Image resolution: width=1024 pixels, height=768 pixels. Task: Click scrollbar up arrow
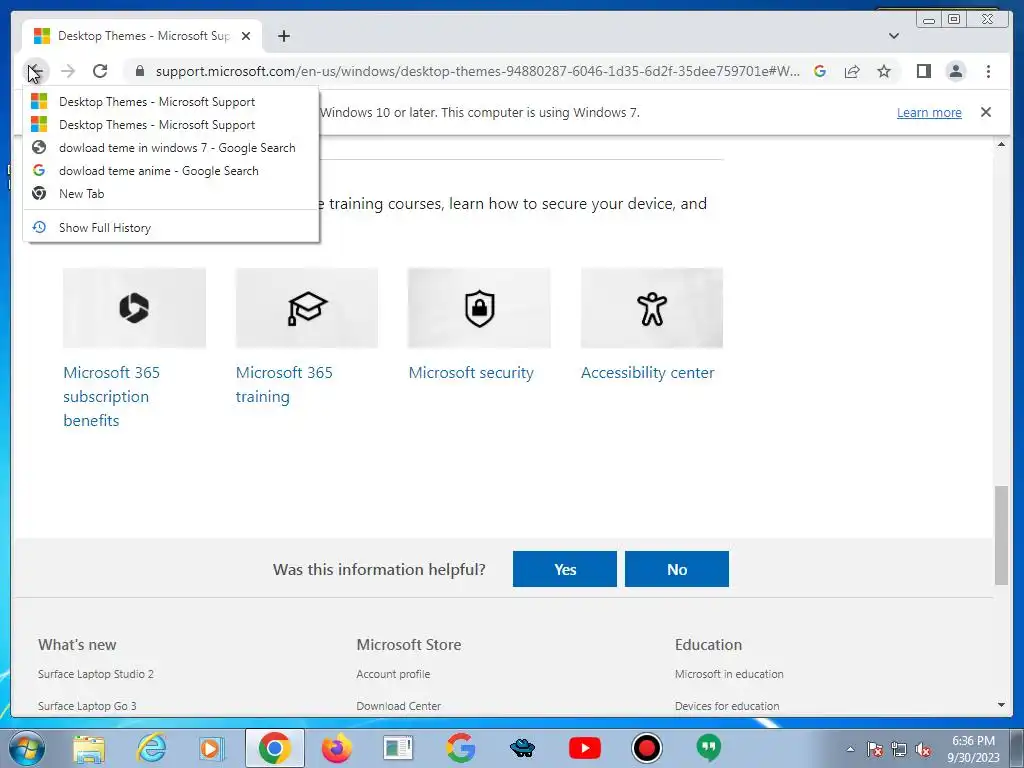[1001, 144]
